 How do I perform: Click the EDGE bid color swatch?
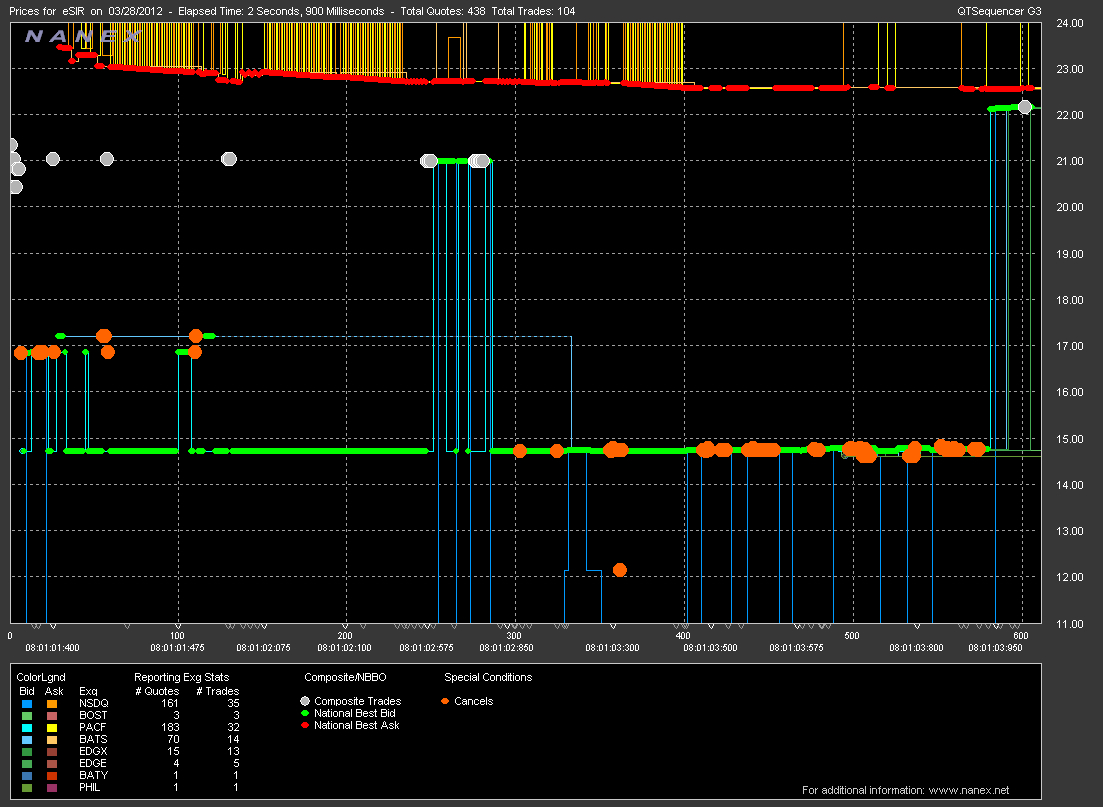(x=27, y=763)
